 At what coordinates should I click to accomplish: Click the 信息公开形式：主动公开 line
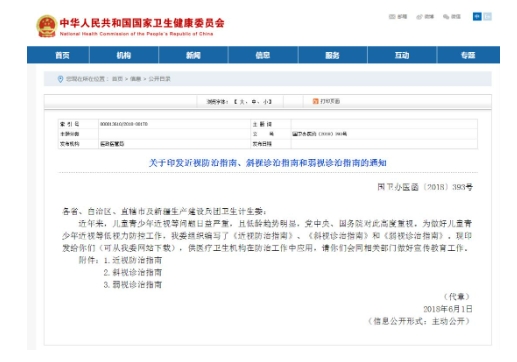pyautogui.click(x=419, y=321)
